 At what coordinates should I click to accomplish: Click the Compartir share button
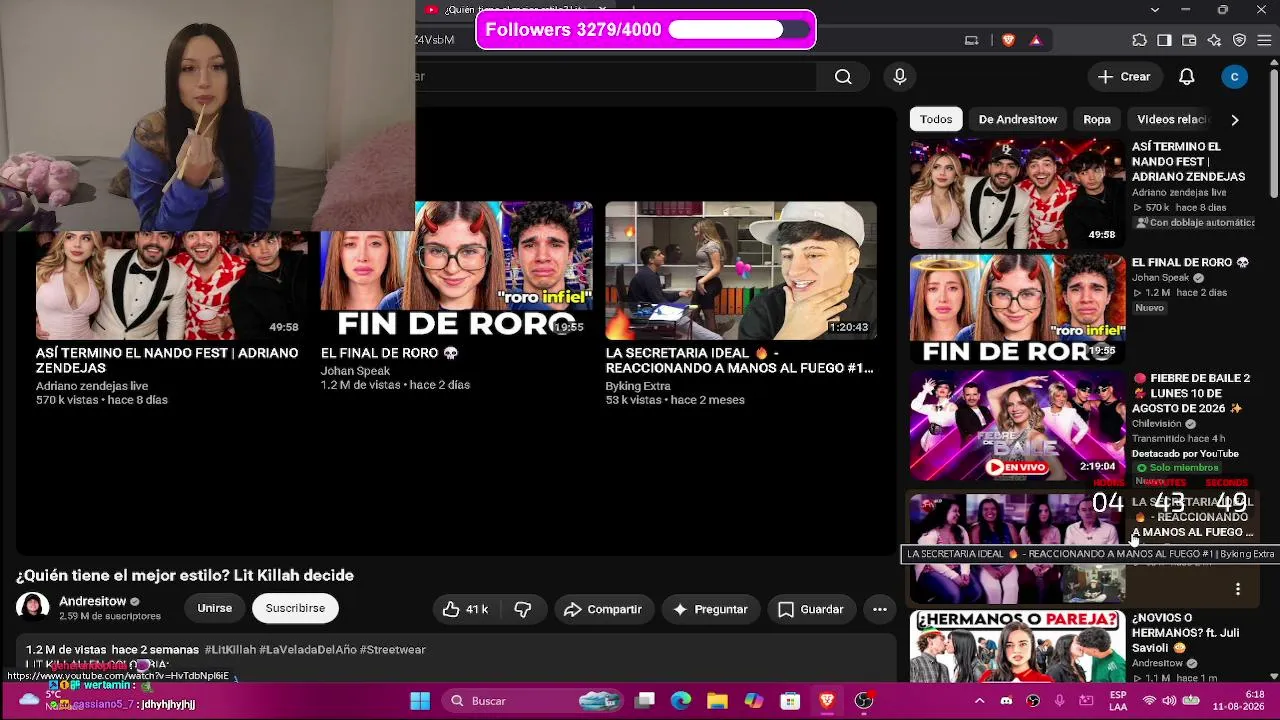[602, 609]
